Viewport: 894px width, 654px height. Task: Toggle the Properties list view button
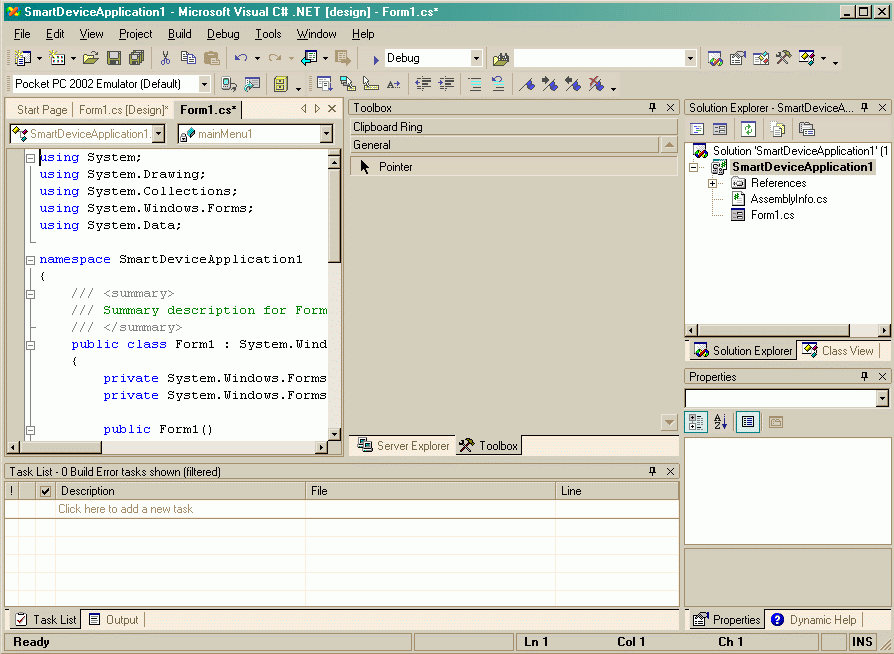point(747,422)
